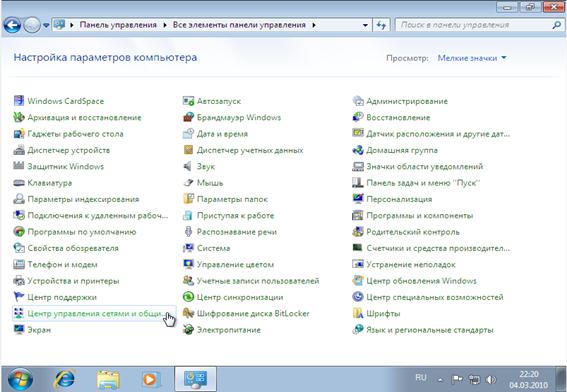Image resolution: width=567 pixels, height=392 pixels.
Task: Open the Программы и компоненты link
Action: coord(419,216)
